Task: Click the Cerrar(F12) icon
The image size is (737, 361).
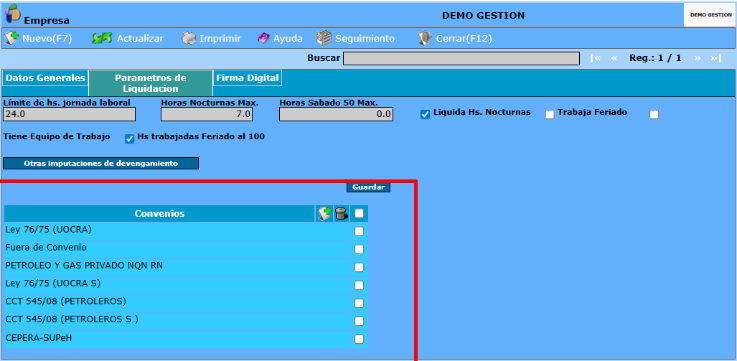Action: click(x=425, y=39)
